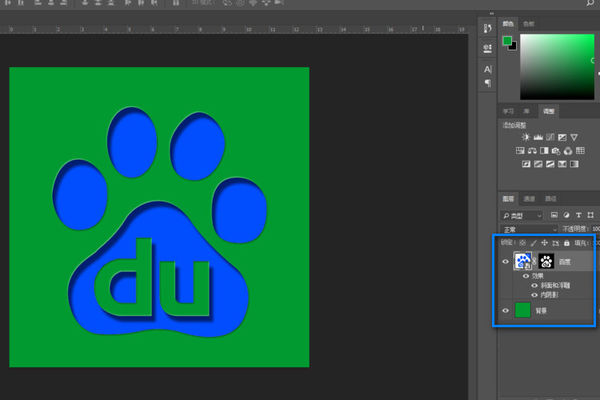Select the green 背景 layer thumbnail
The image size is (600, 400).
click(x=523, y=310)
